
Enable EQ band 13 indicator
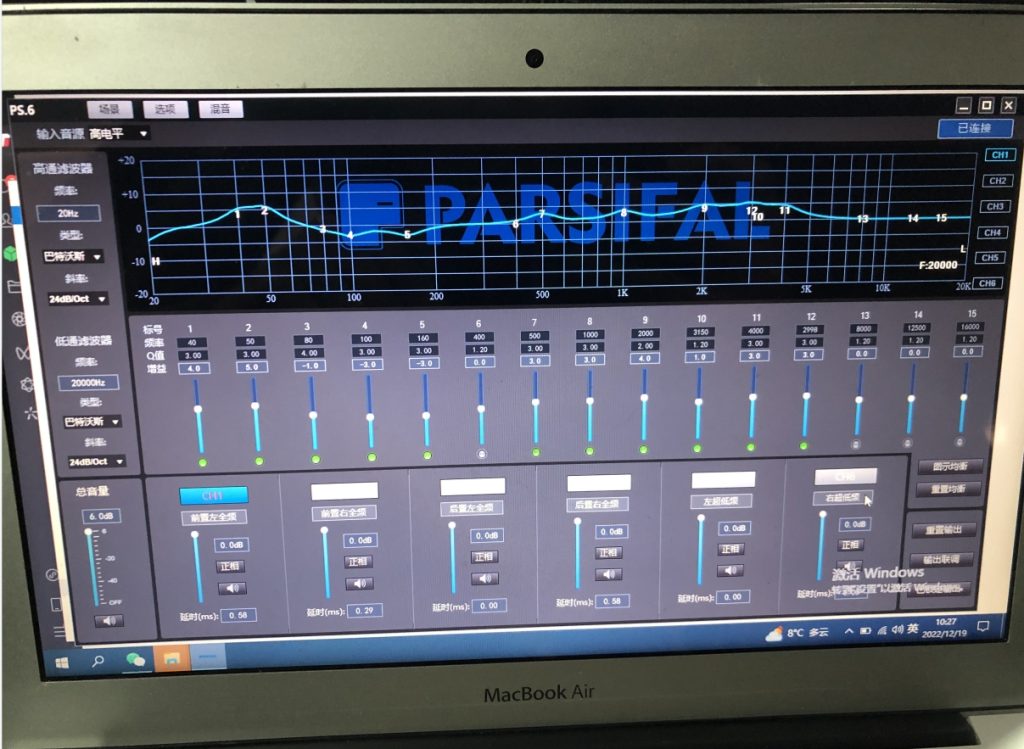pyautogui.click(x=856, y=444)
